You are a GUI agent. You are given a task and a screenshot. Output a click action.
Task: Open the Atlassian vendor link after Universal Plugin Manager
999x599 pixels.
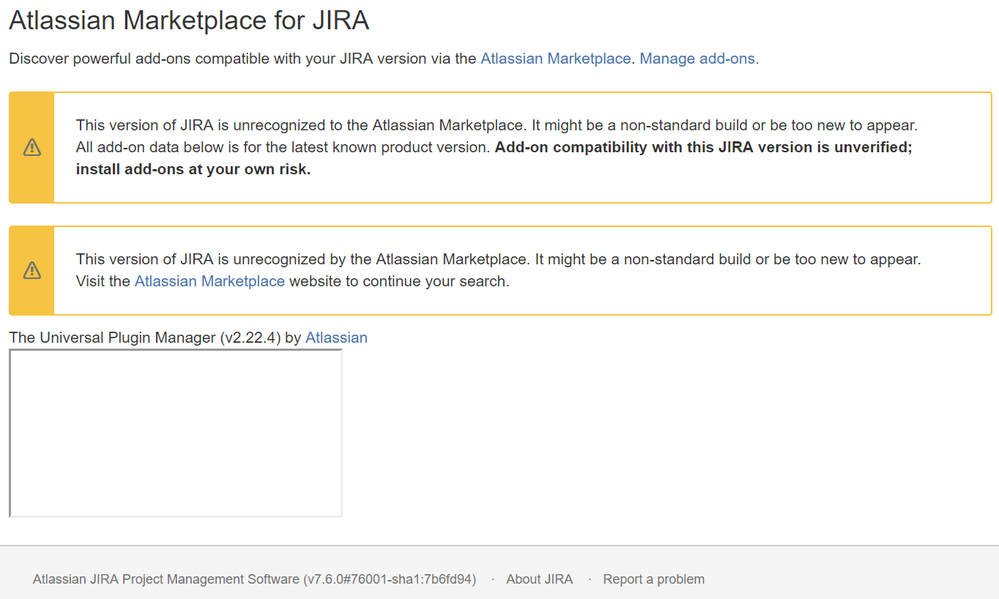(x=336, y=338)
